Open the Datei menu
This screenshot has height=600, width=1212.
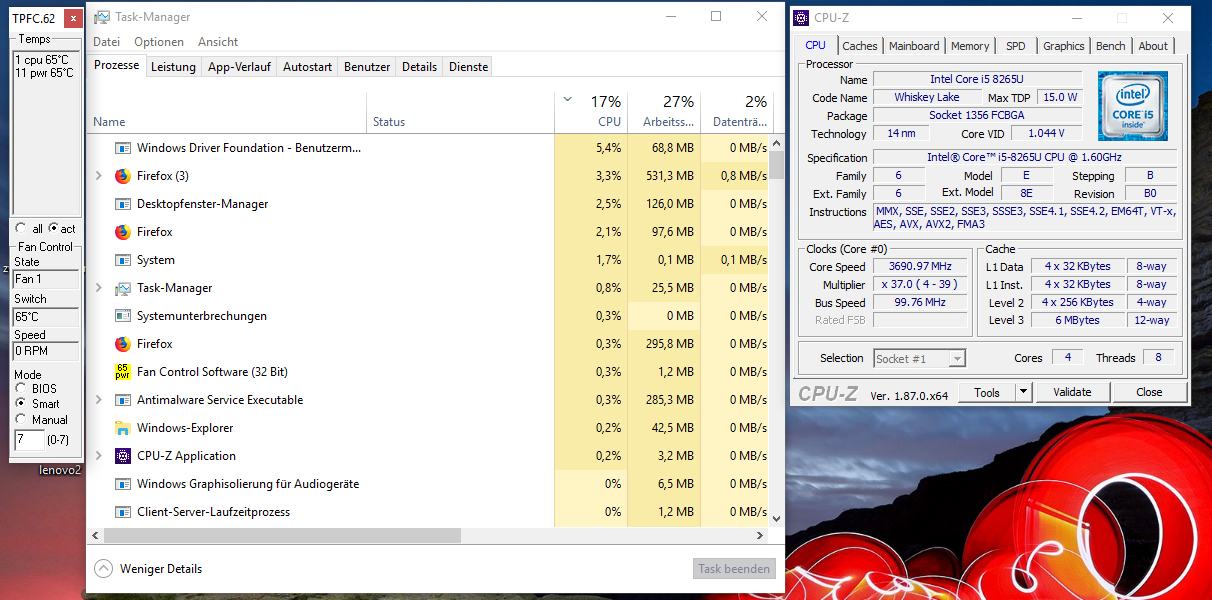106,42
